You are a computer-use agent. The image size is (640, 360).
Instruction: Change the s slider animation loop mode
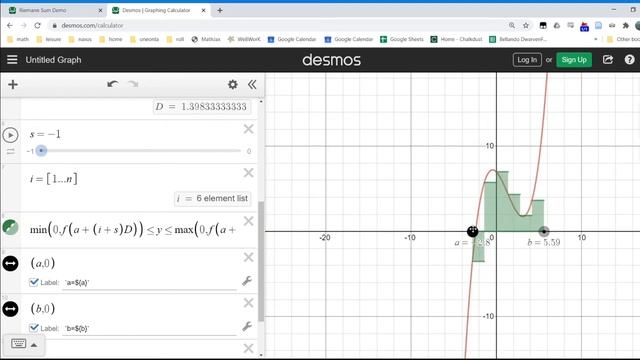10,151
